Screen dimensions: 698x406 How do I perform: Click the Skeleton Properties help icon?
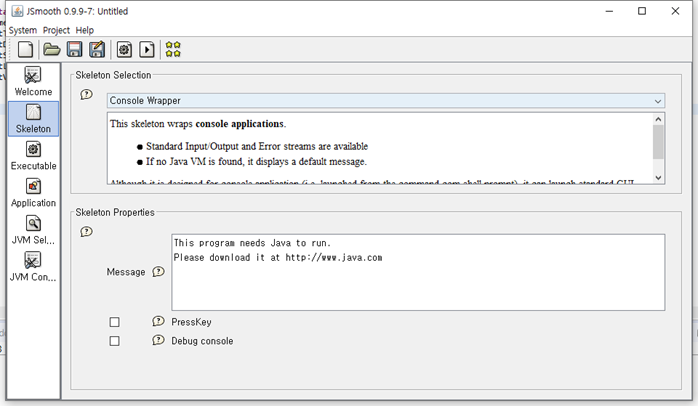coord(86,231)
